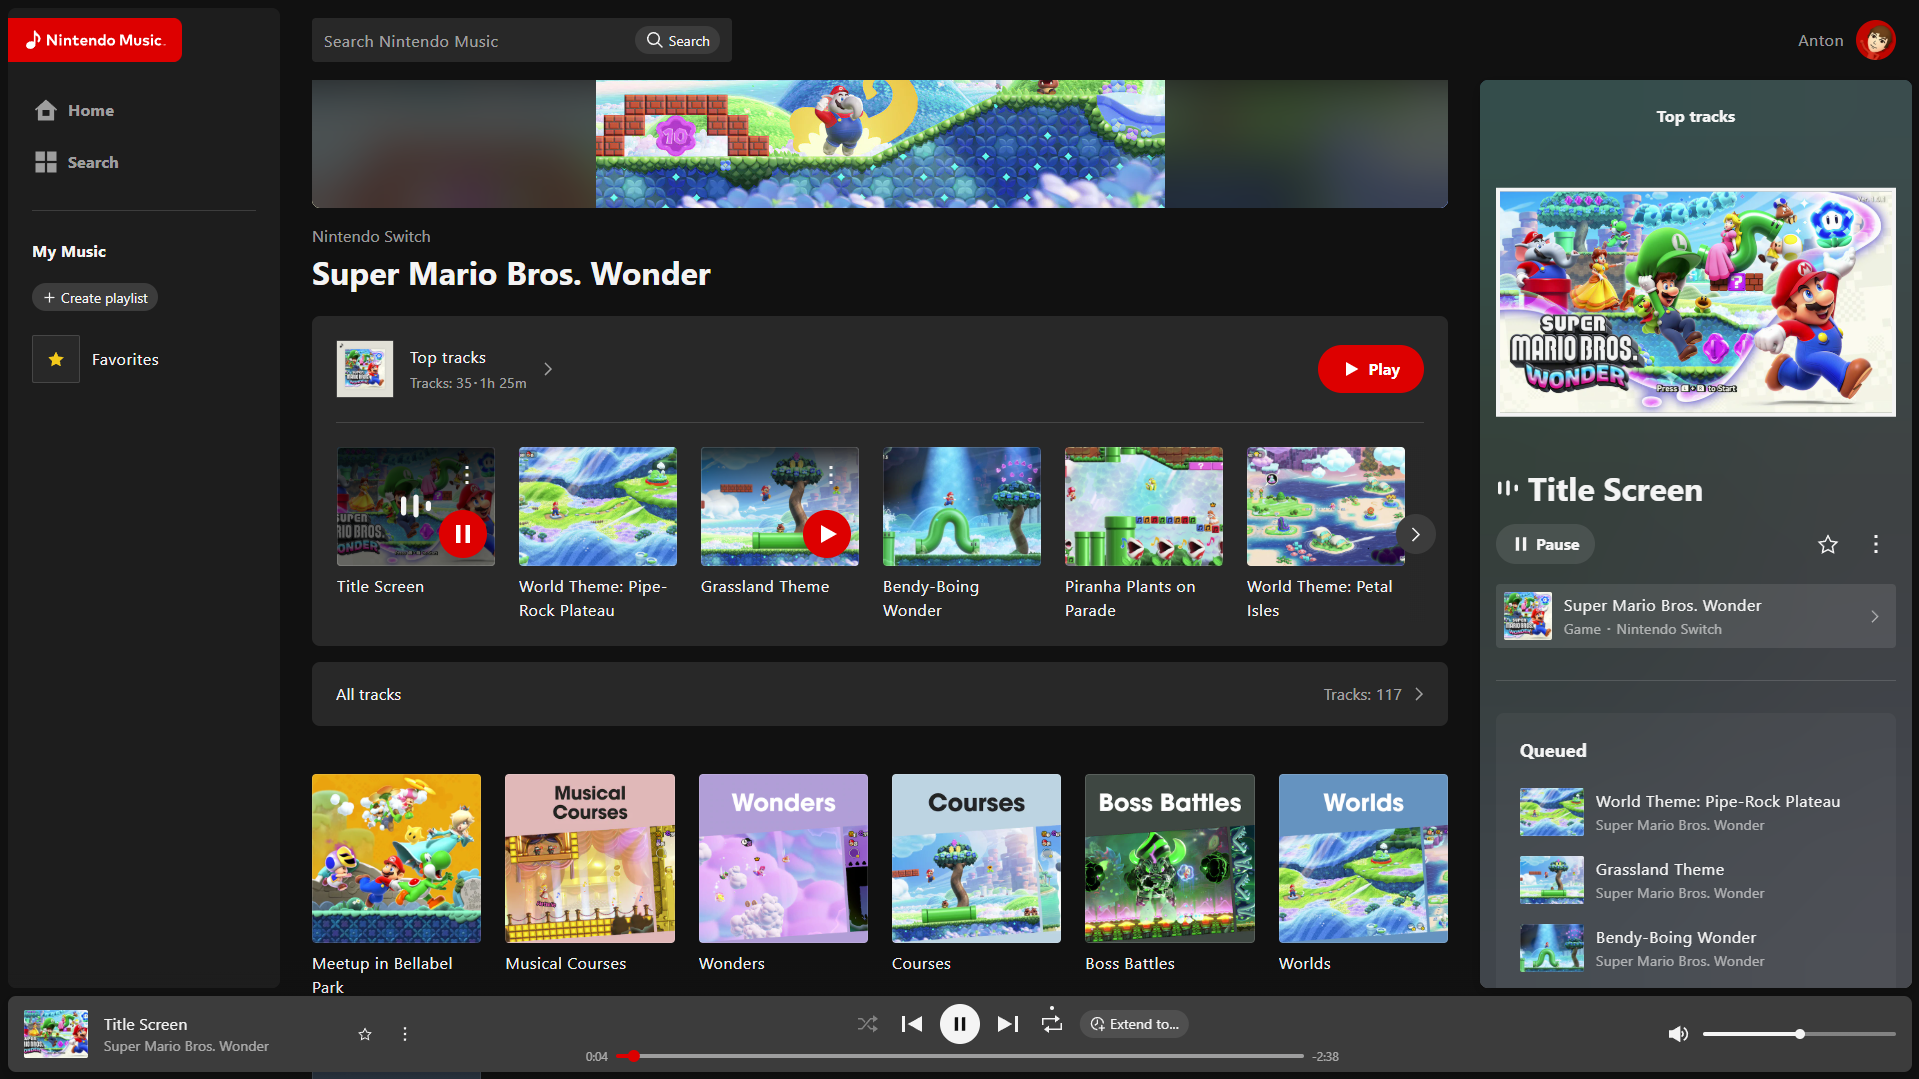Favorite Title Screen in now playing panel
This screenshot has width=1919, height=1079.
pos(1828,544)
